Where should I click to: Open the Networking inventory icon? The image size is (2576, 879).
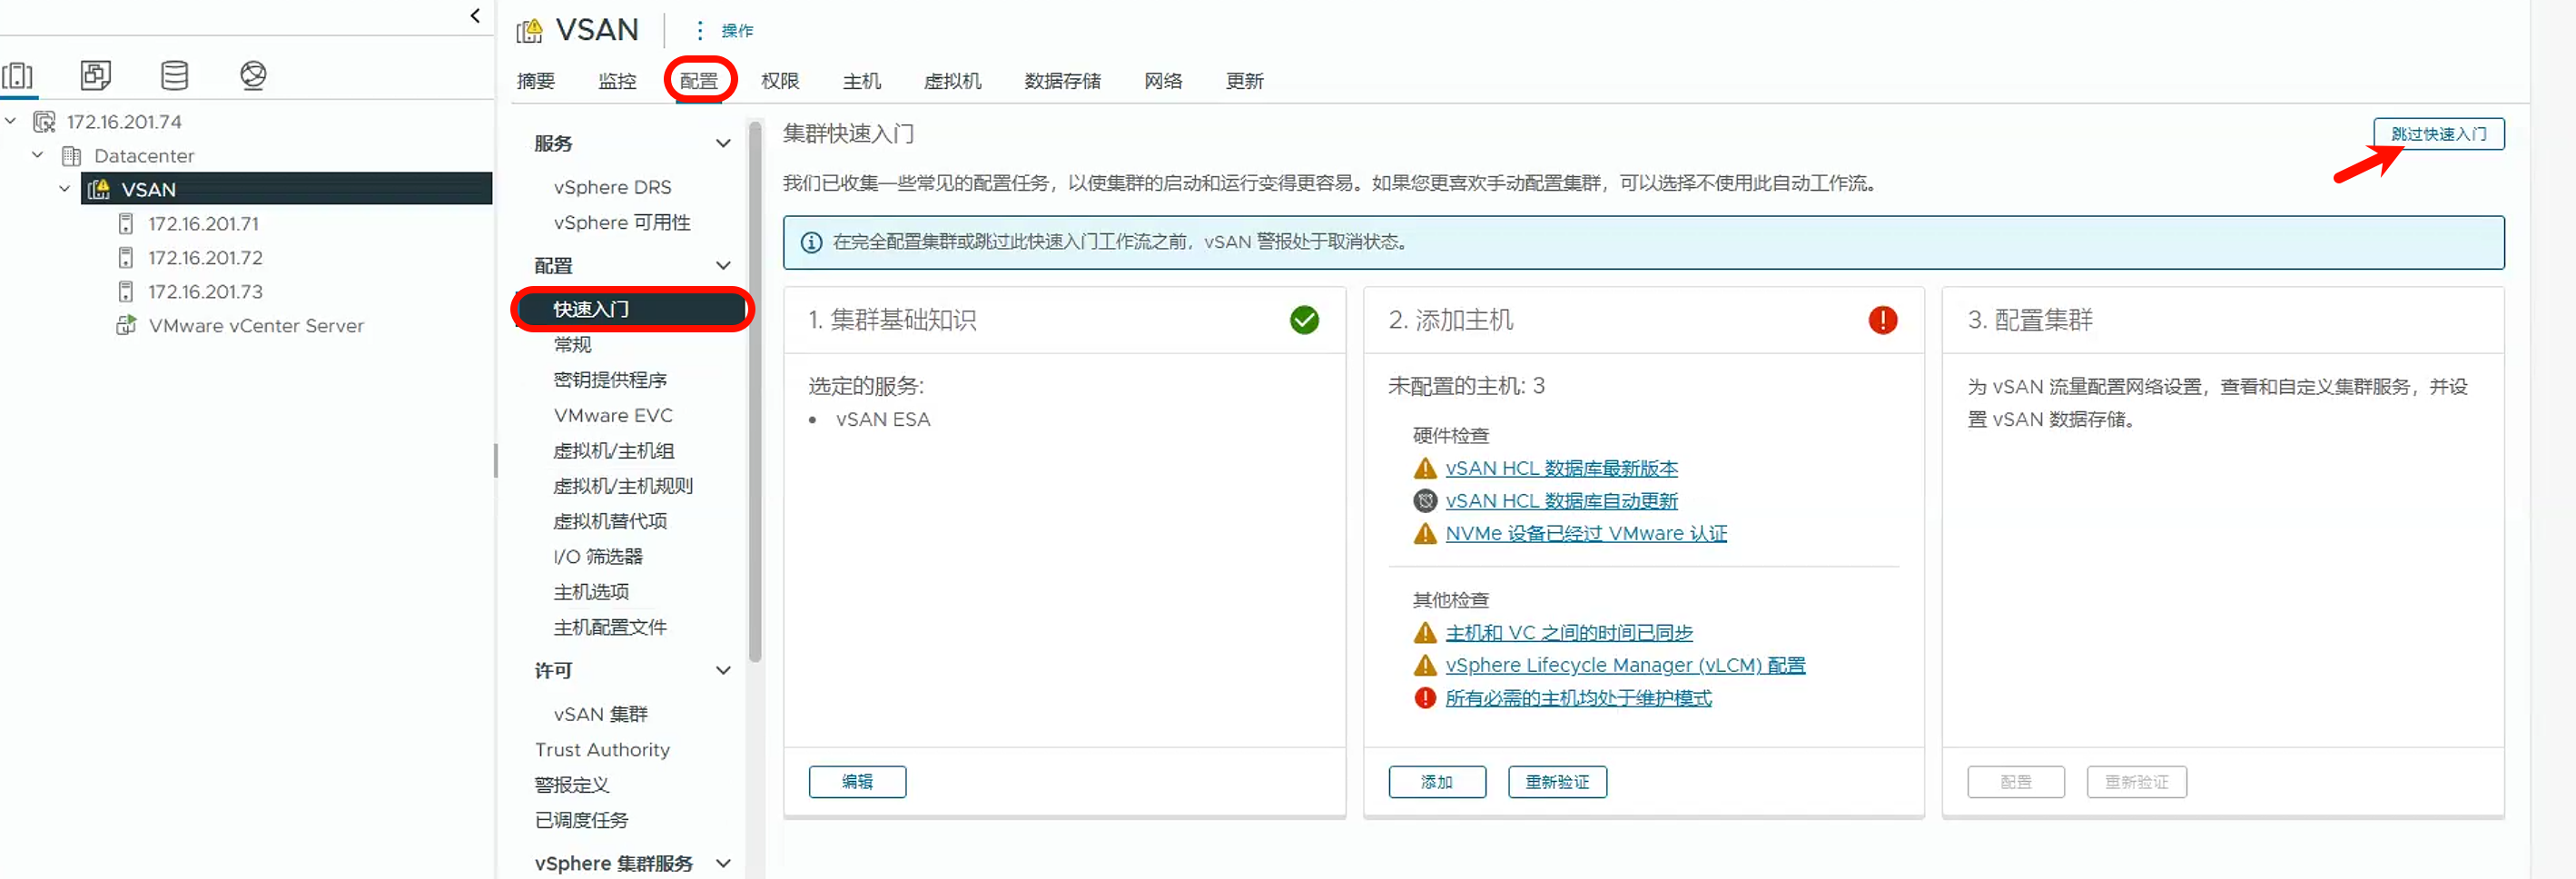pos(253,75)
